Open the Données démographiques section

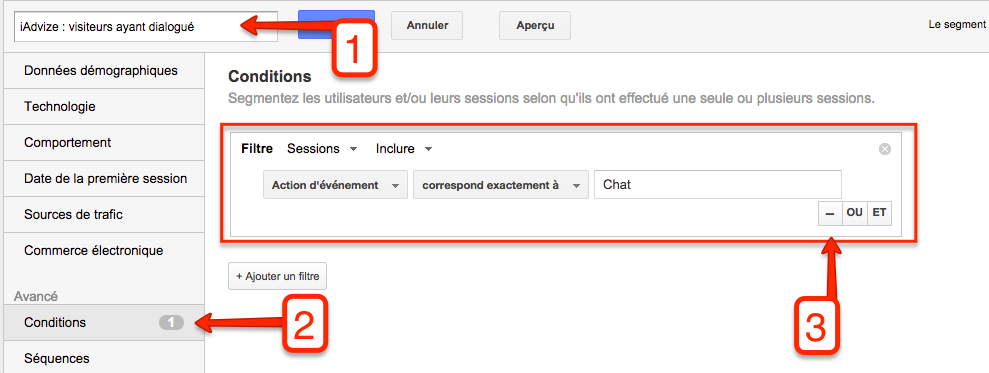click(x=102, y=71)
